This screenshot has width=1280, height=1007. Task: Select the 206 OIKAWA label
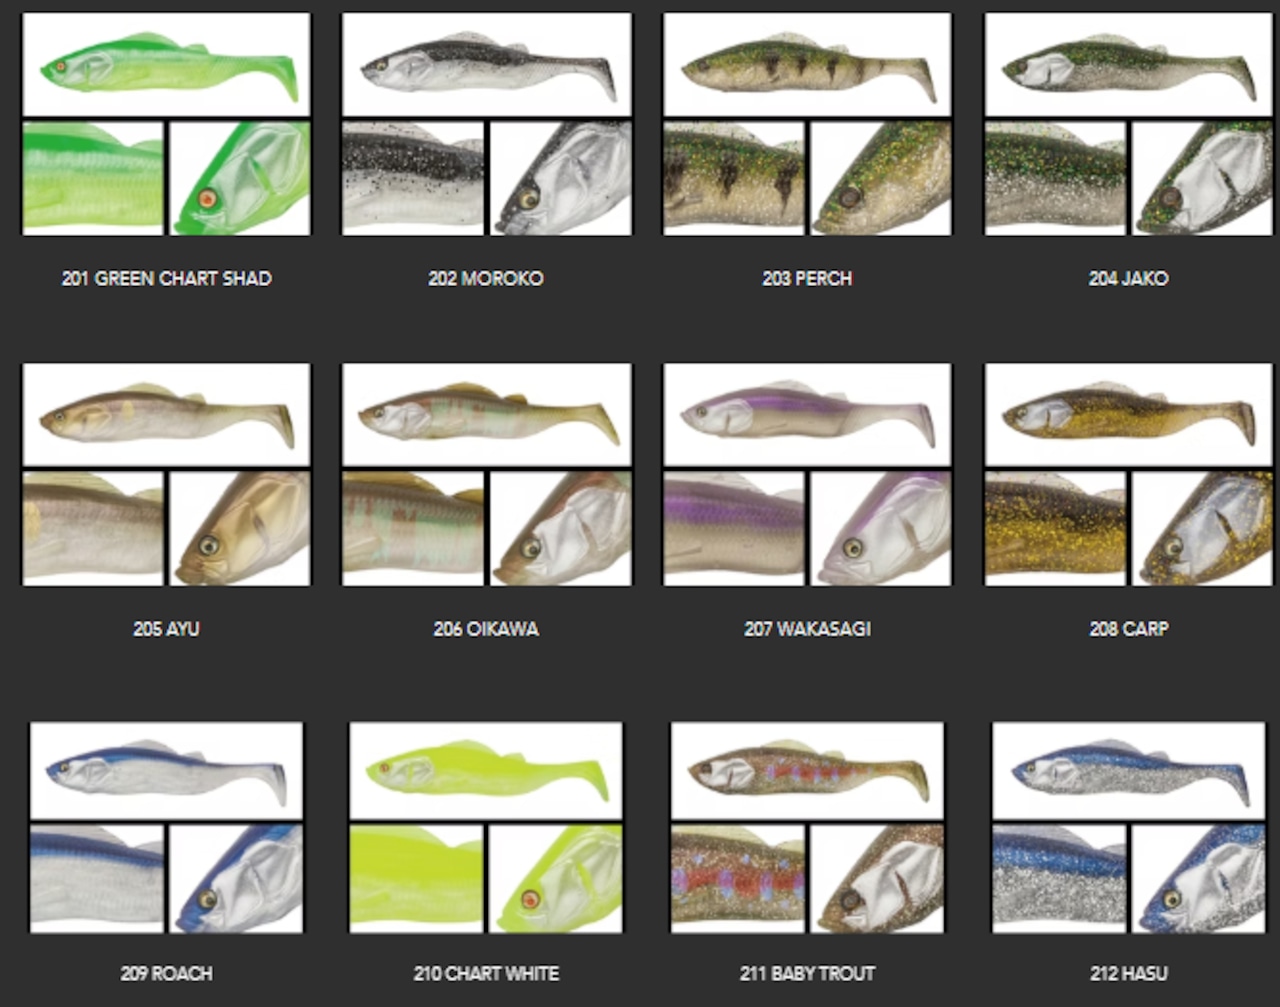coord(486,629)
